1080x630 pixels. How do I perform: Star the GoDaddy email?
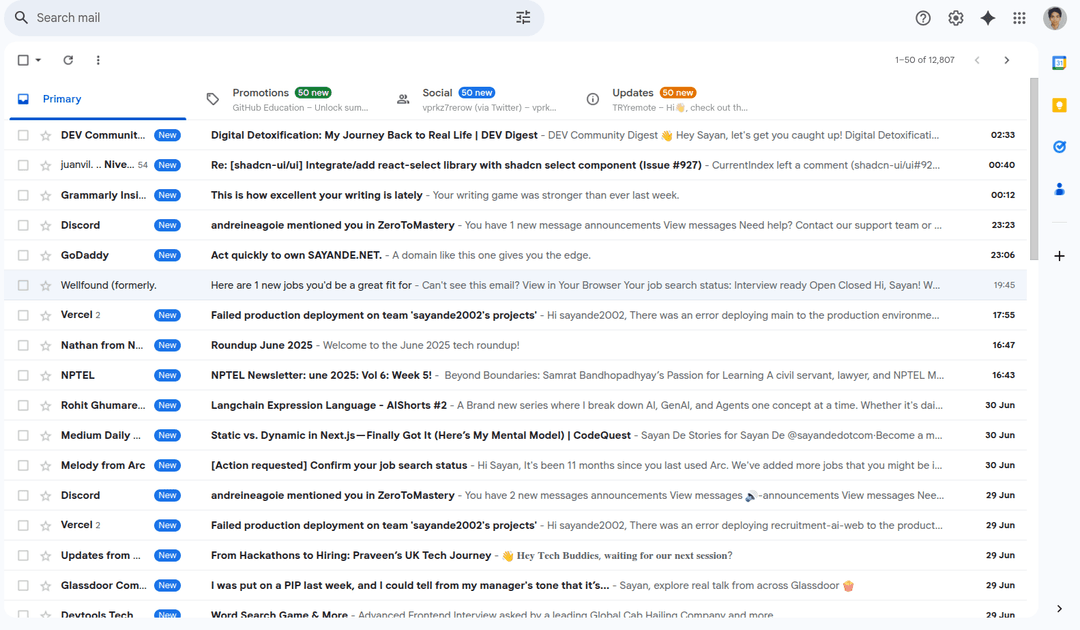tap(46, 255)
